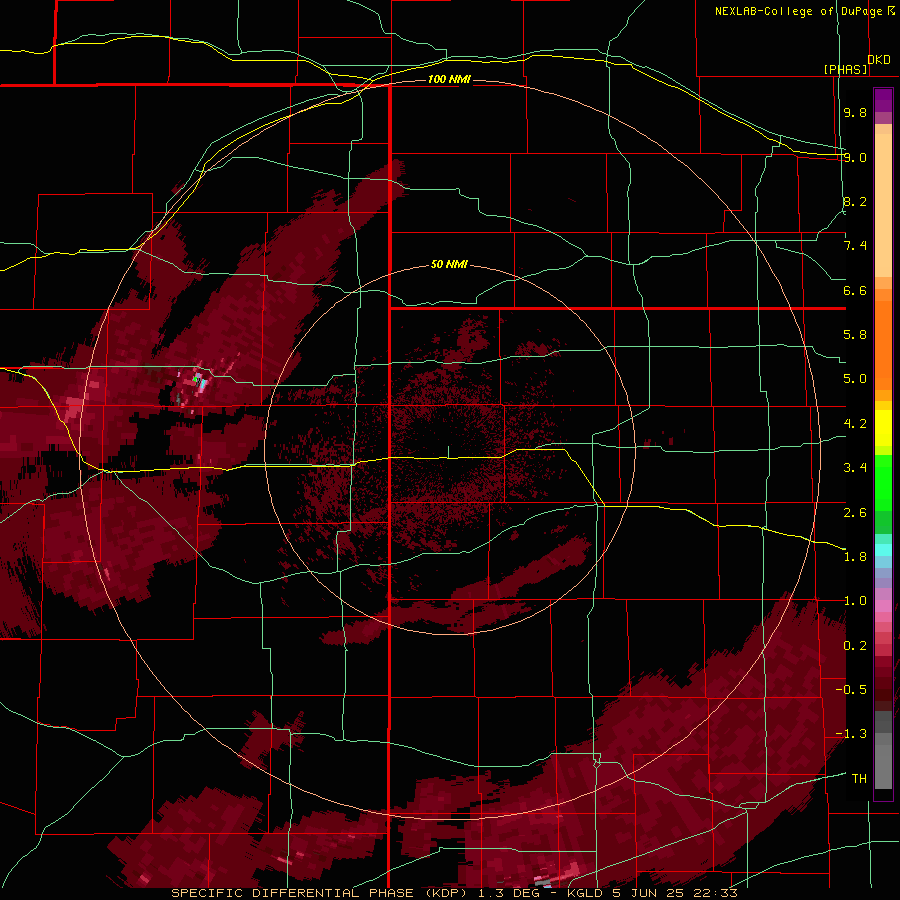Image resolution: width=900 pixels, height=900 pixels.
Task: Click the product title caption at bottom
Action: pyautogui.click(x=454, y=893)
